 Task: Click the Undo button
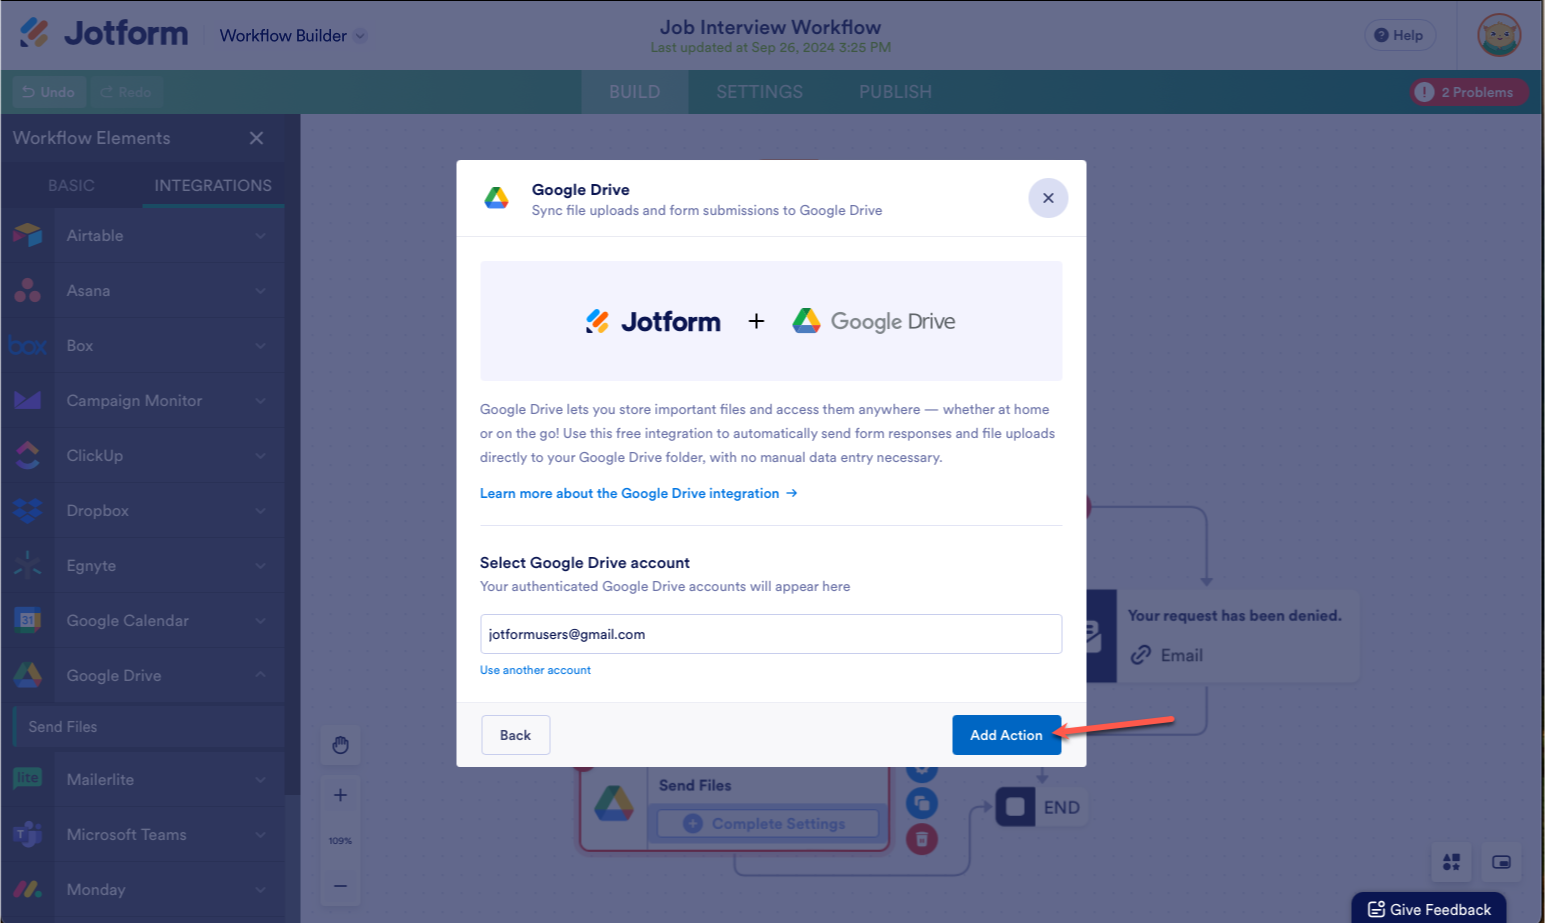49,92
